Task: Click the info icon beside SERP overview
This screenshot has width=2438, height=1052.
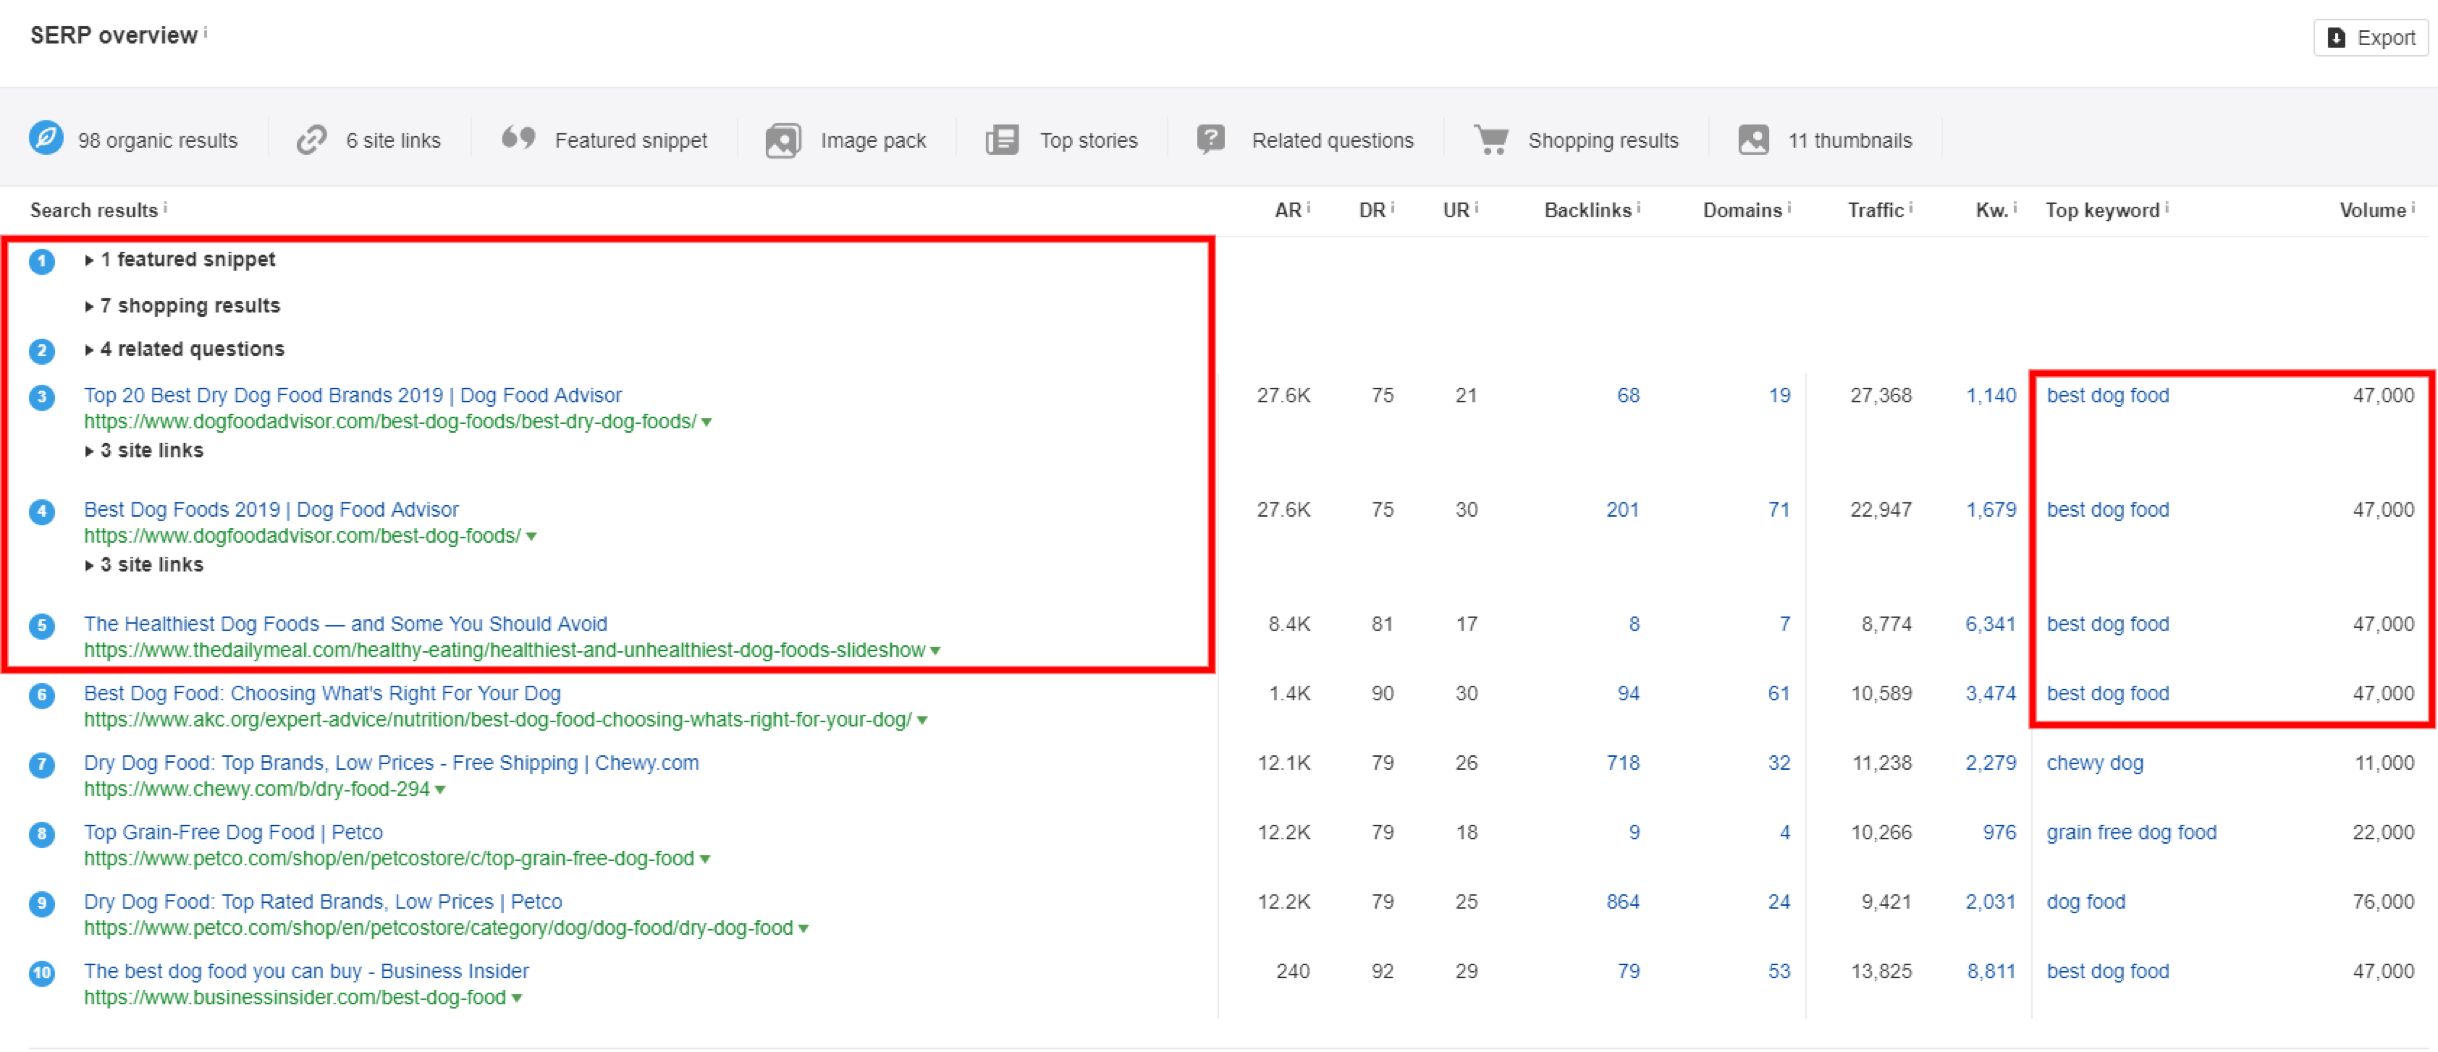Action: (x=206, y=33)
